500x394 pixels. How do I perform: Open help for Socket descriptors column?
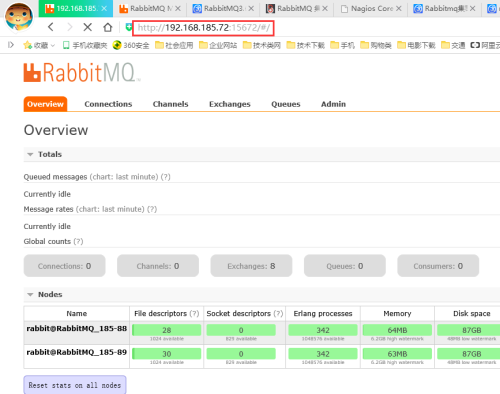click(x=278, y=313)
